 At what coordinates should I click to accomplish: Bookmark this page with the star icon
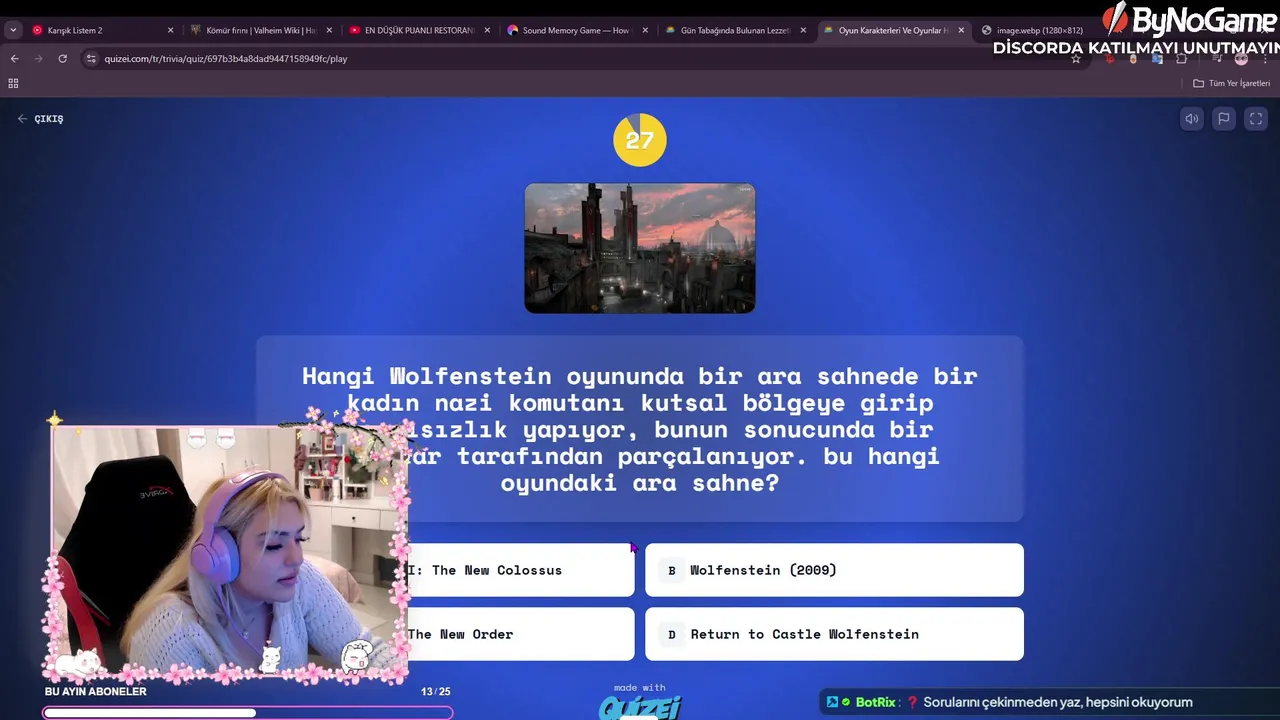tap(1076, 59)
